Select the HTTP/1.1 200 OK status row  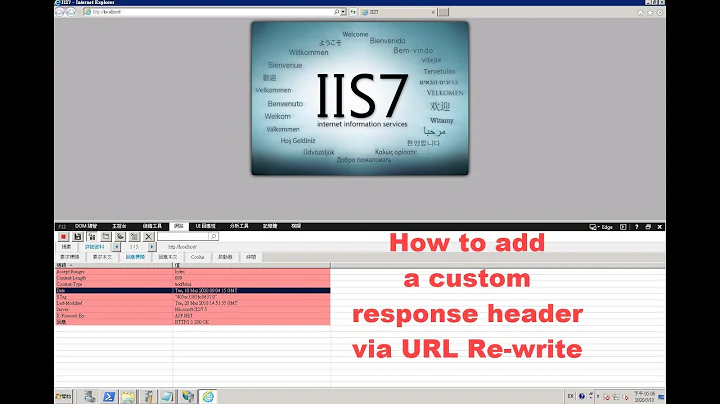(192, 322)
